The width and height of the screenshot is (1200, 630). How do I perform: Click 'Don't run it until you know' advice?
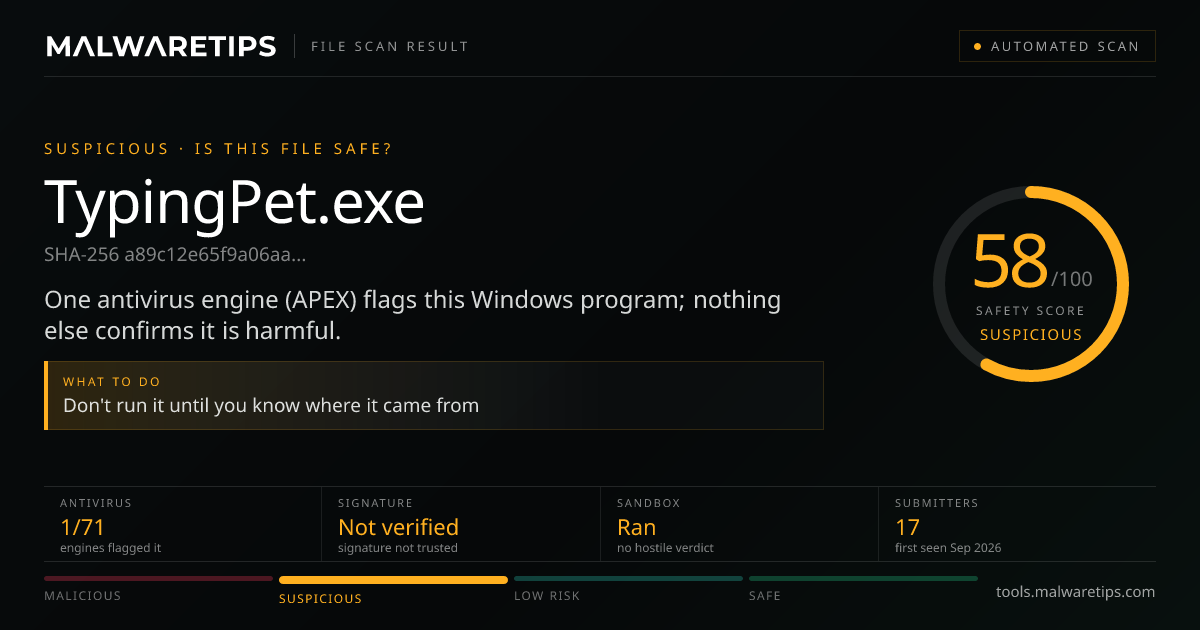[x=271, y=405]
